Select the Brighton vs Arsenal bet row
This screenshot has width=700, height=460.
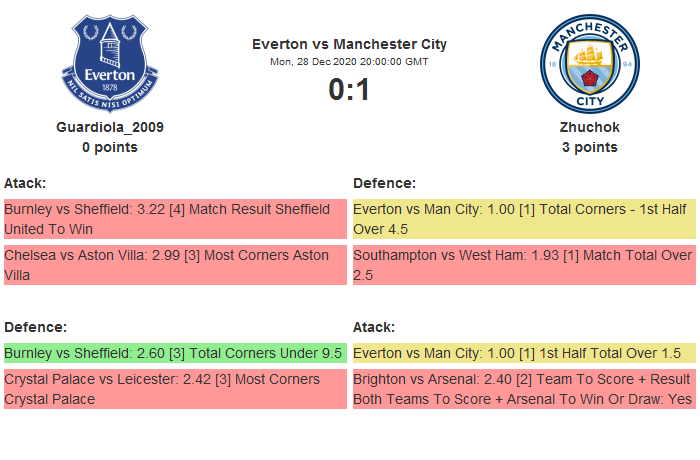[523, 389]
